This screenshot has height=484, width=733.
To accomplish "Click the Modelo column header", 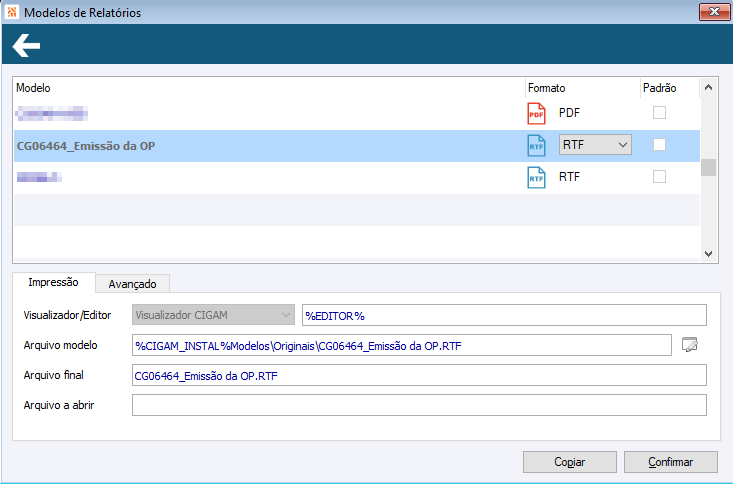I will click(x=269, y=88).
